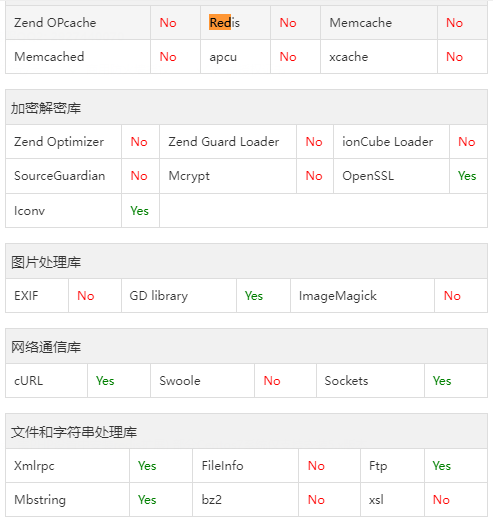Click the 加密解密库 section header

click(46, 108)
